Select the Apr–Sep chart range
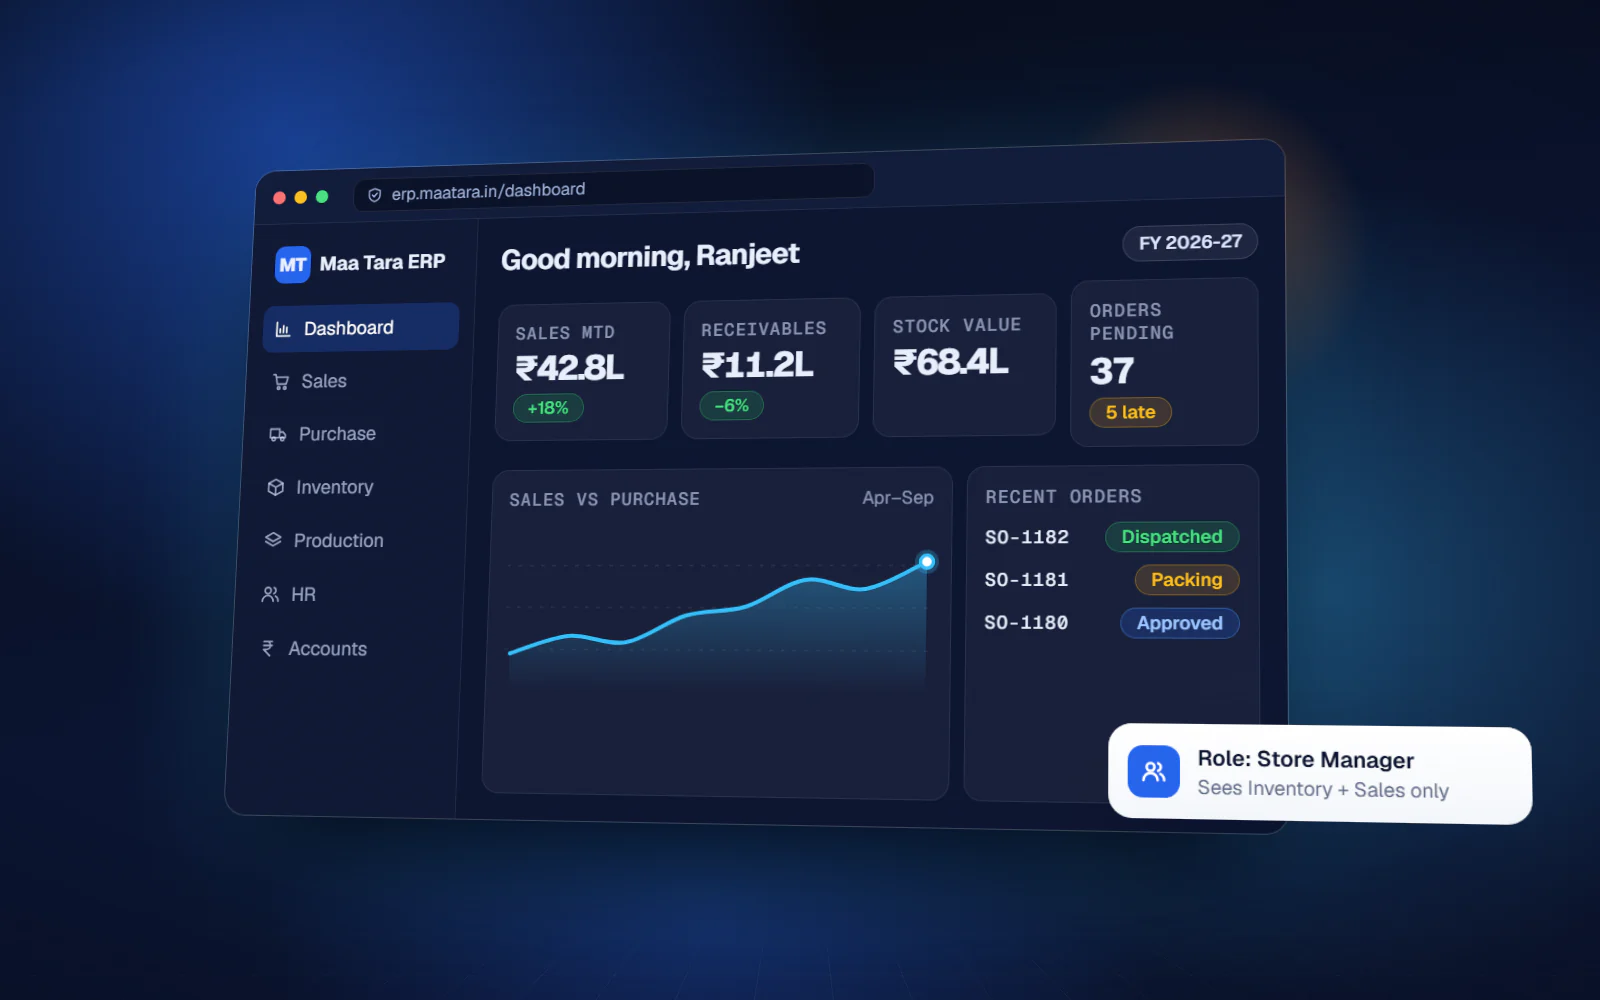The width and height of the screenshot is (1600, 1000). pyautogui.click(x=898, y=497)
